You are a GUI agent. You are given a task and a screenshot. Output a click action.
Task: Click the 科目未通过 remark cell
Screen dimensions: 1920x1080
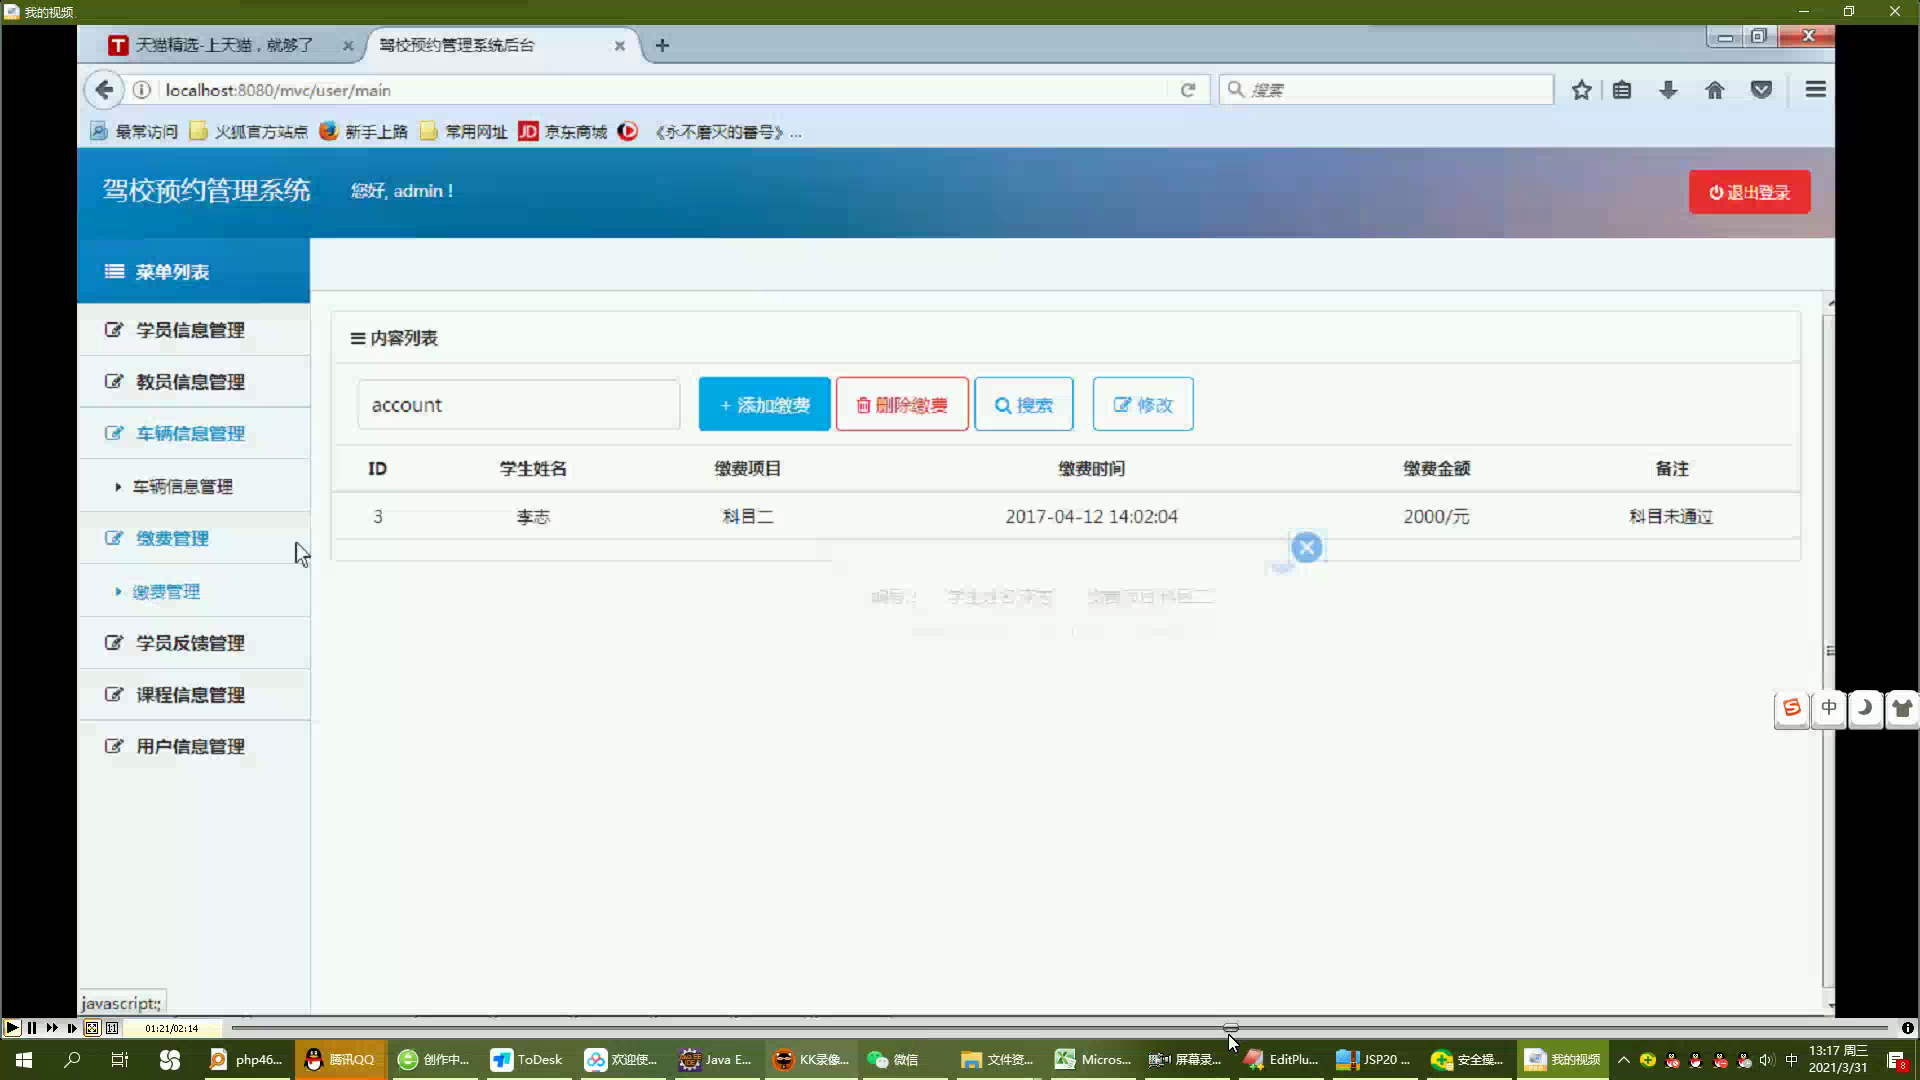click(x=1671, y=517)
